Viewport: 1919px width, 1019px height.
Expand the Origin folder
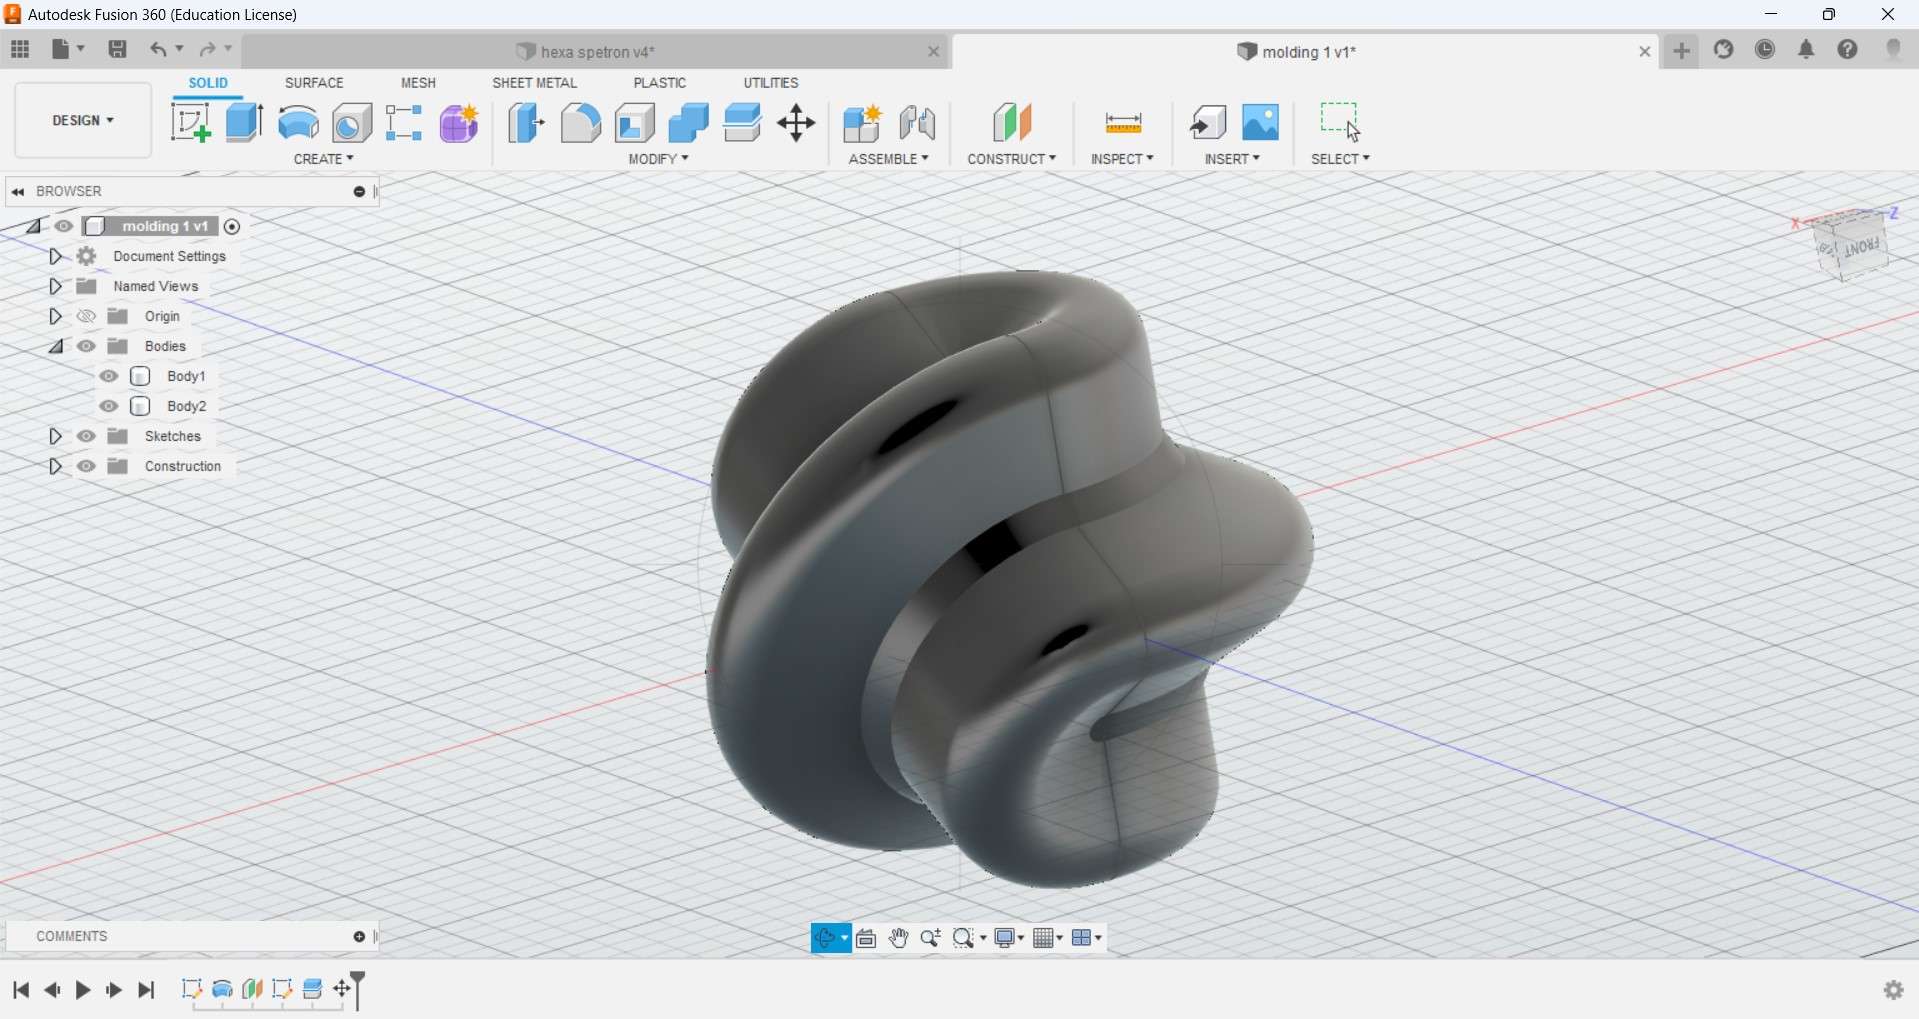click(x=56, y=317)
